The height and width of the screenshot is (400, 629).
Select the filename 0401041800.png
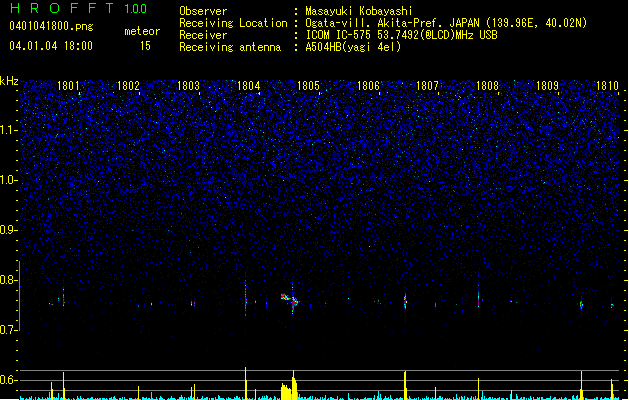pyautogui.click(x=51, y=26)
